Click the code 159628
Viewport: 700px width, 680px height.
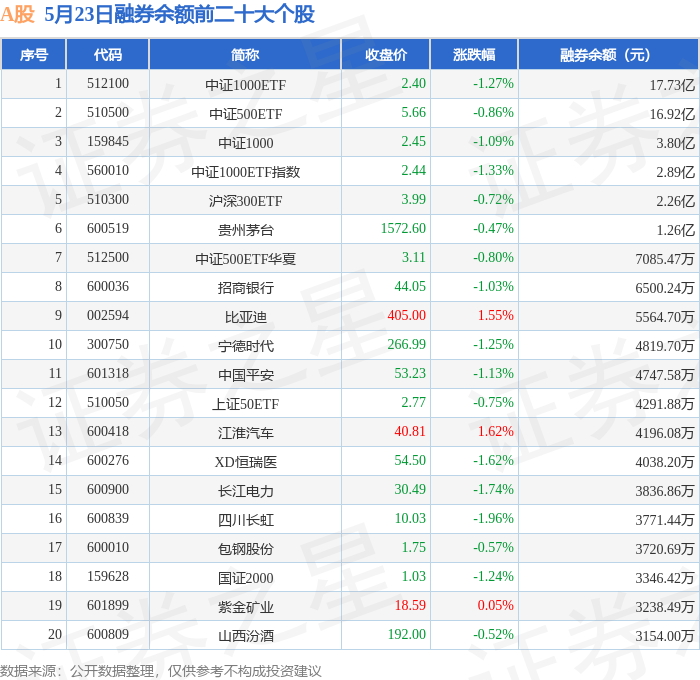pyautogui.click(x=108, y=577)
